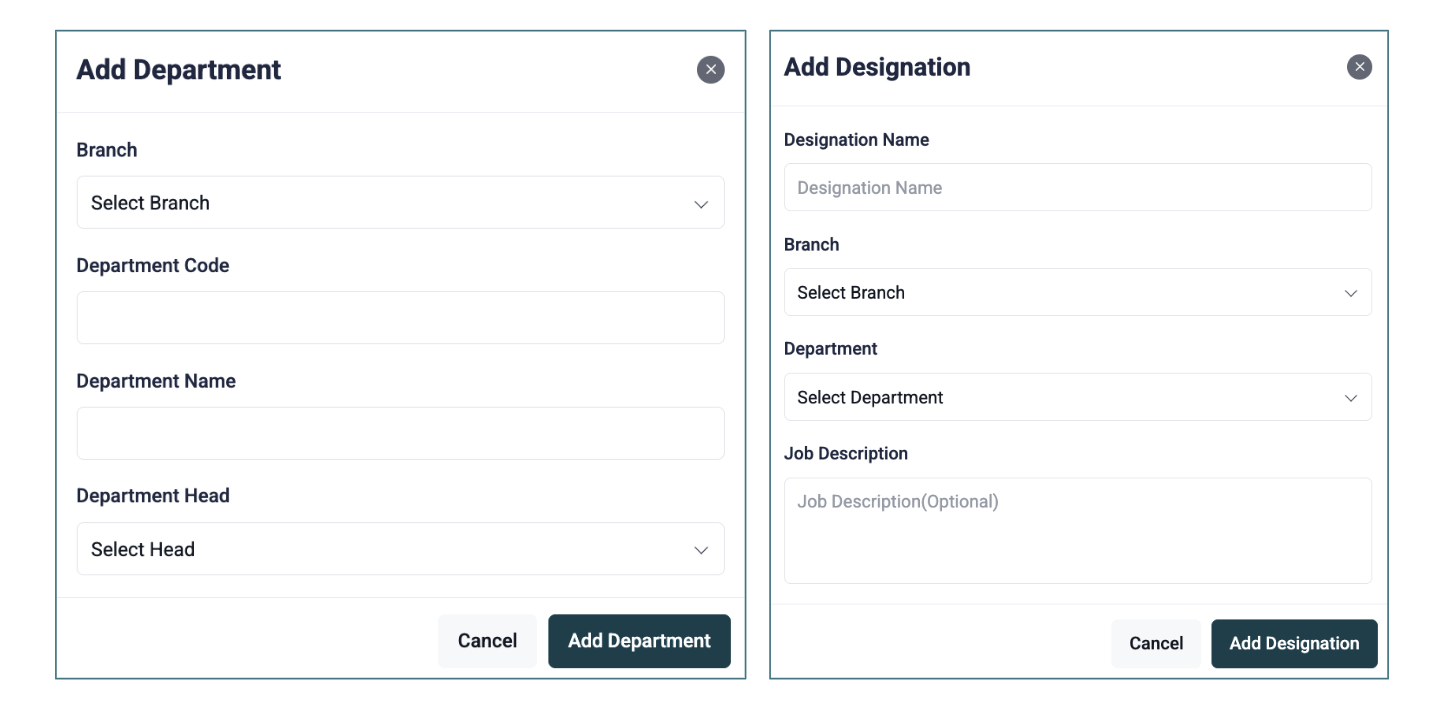Click the Department Name field label
Screen dimensions: 1454x724
pyautogui.click(x=156, y=381)
